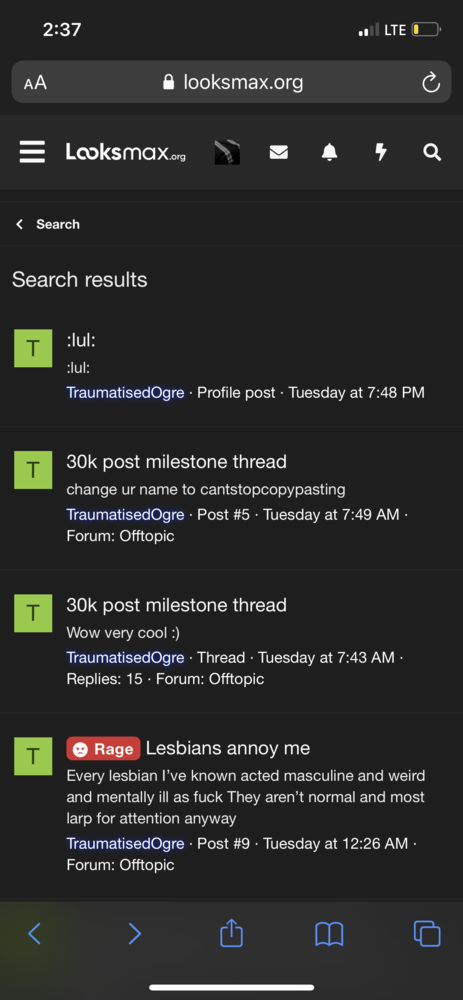Image resolution: width=463 pixels, height=1000 pixels.
Task: Open the ':lul:' profile post result
Action: 81,340
